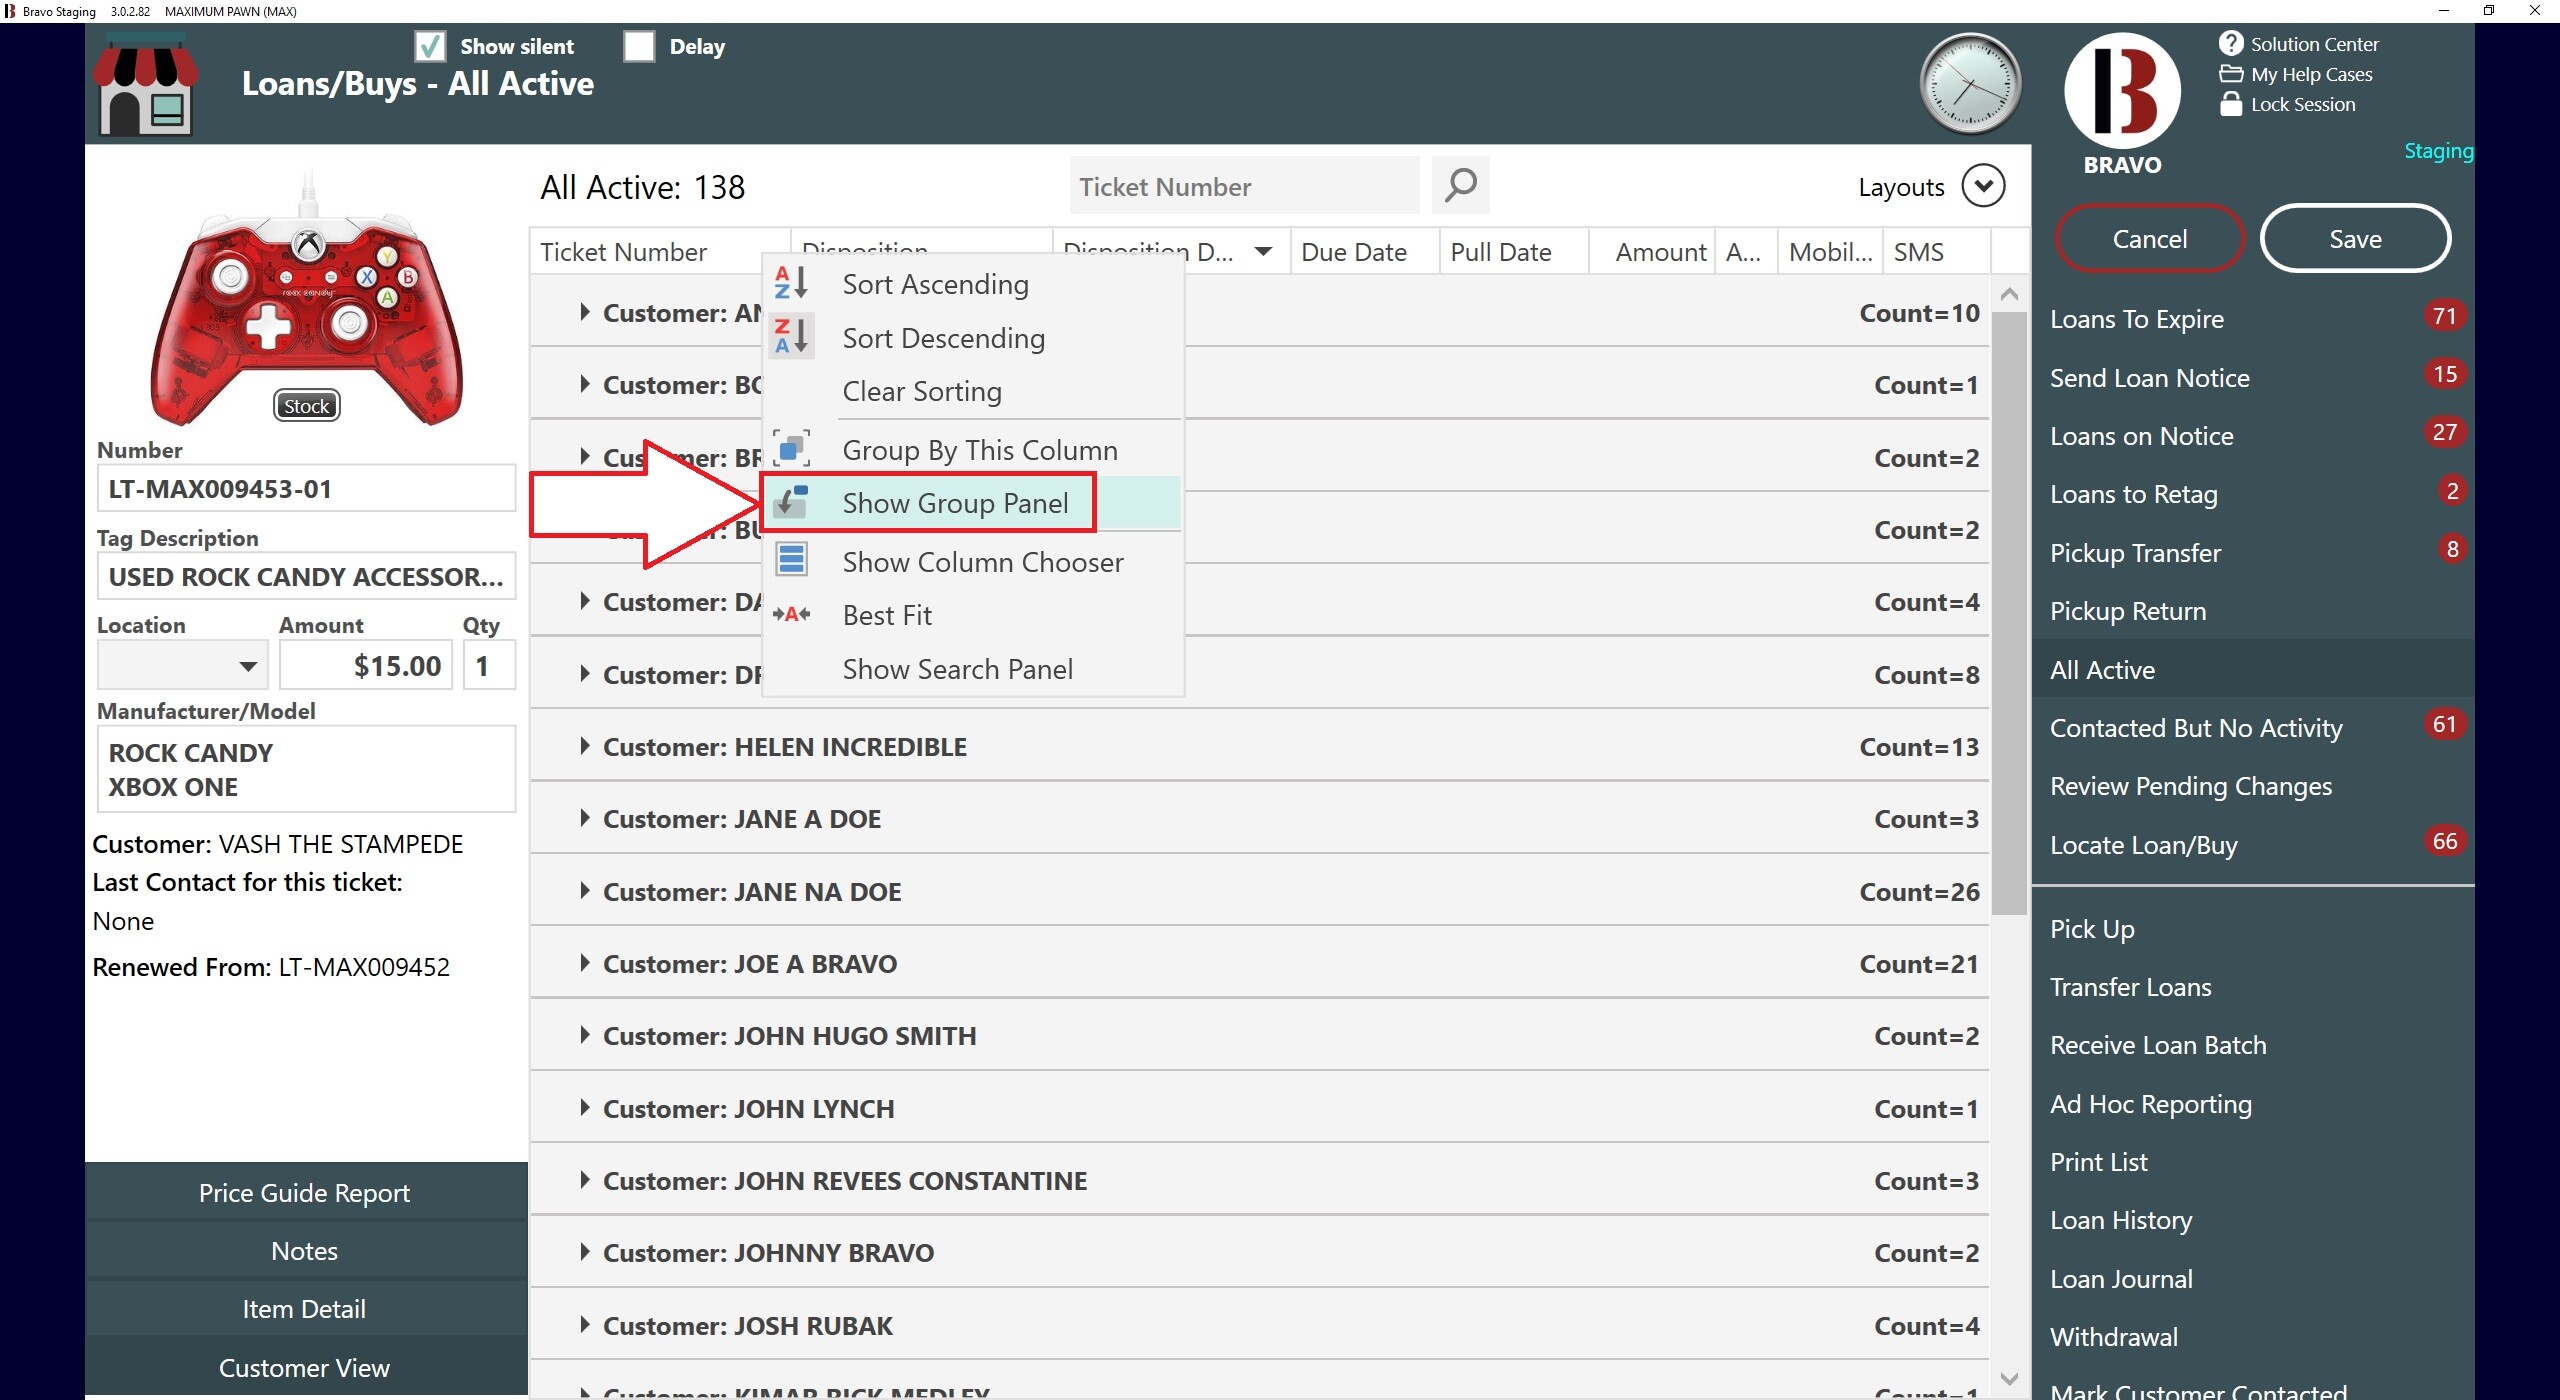Expand the HELEN INCREDIBLE customer group
The image size is (2560, 1400).
(x=585, y=746)
